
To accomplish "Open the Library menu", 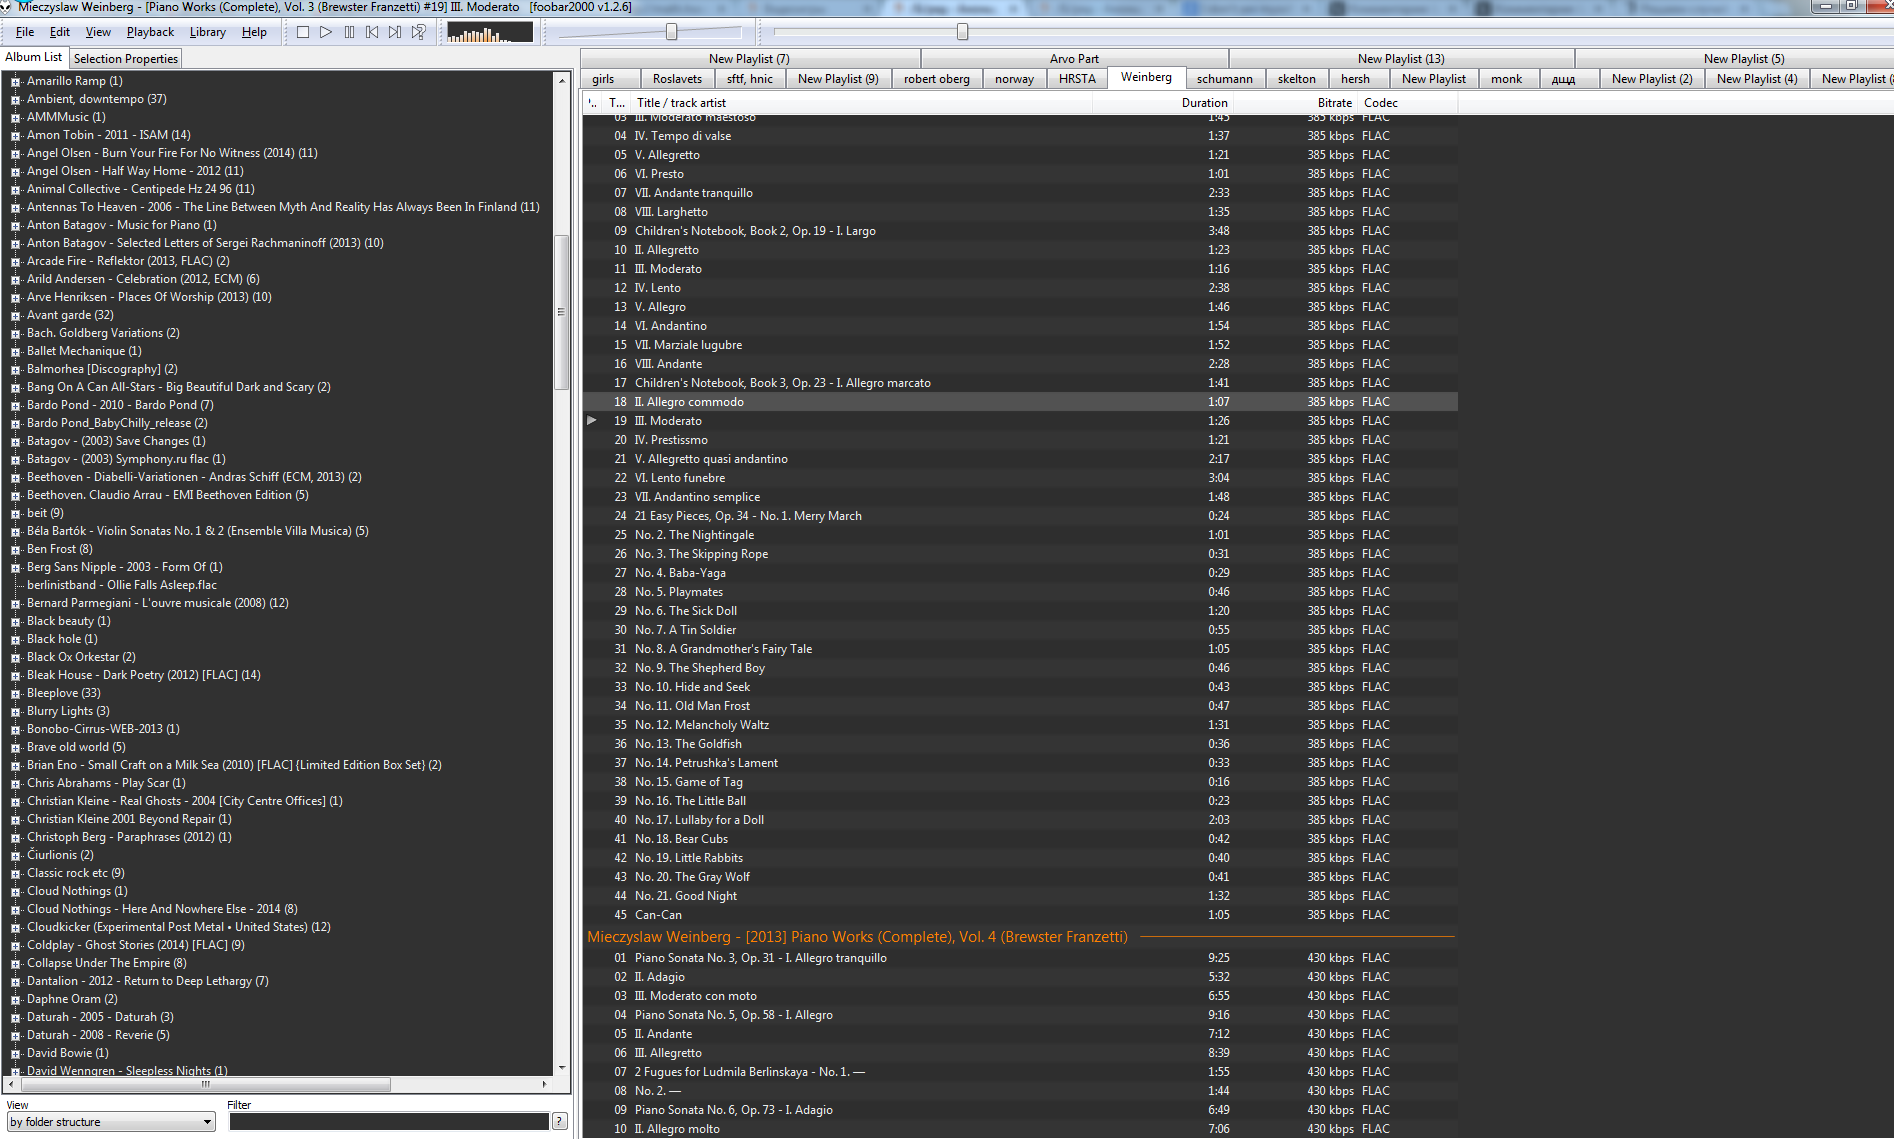I will point(208,32).
